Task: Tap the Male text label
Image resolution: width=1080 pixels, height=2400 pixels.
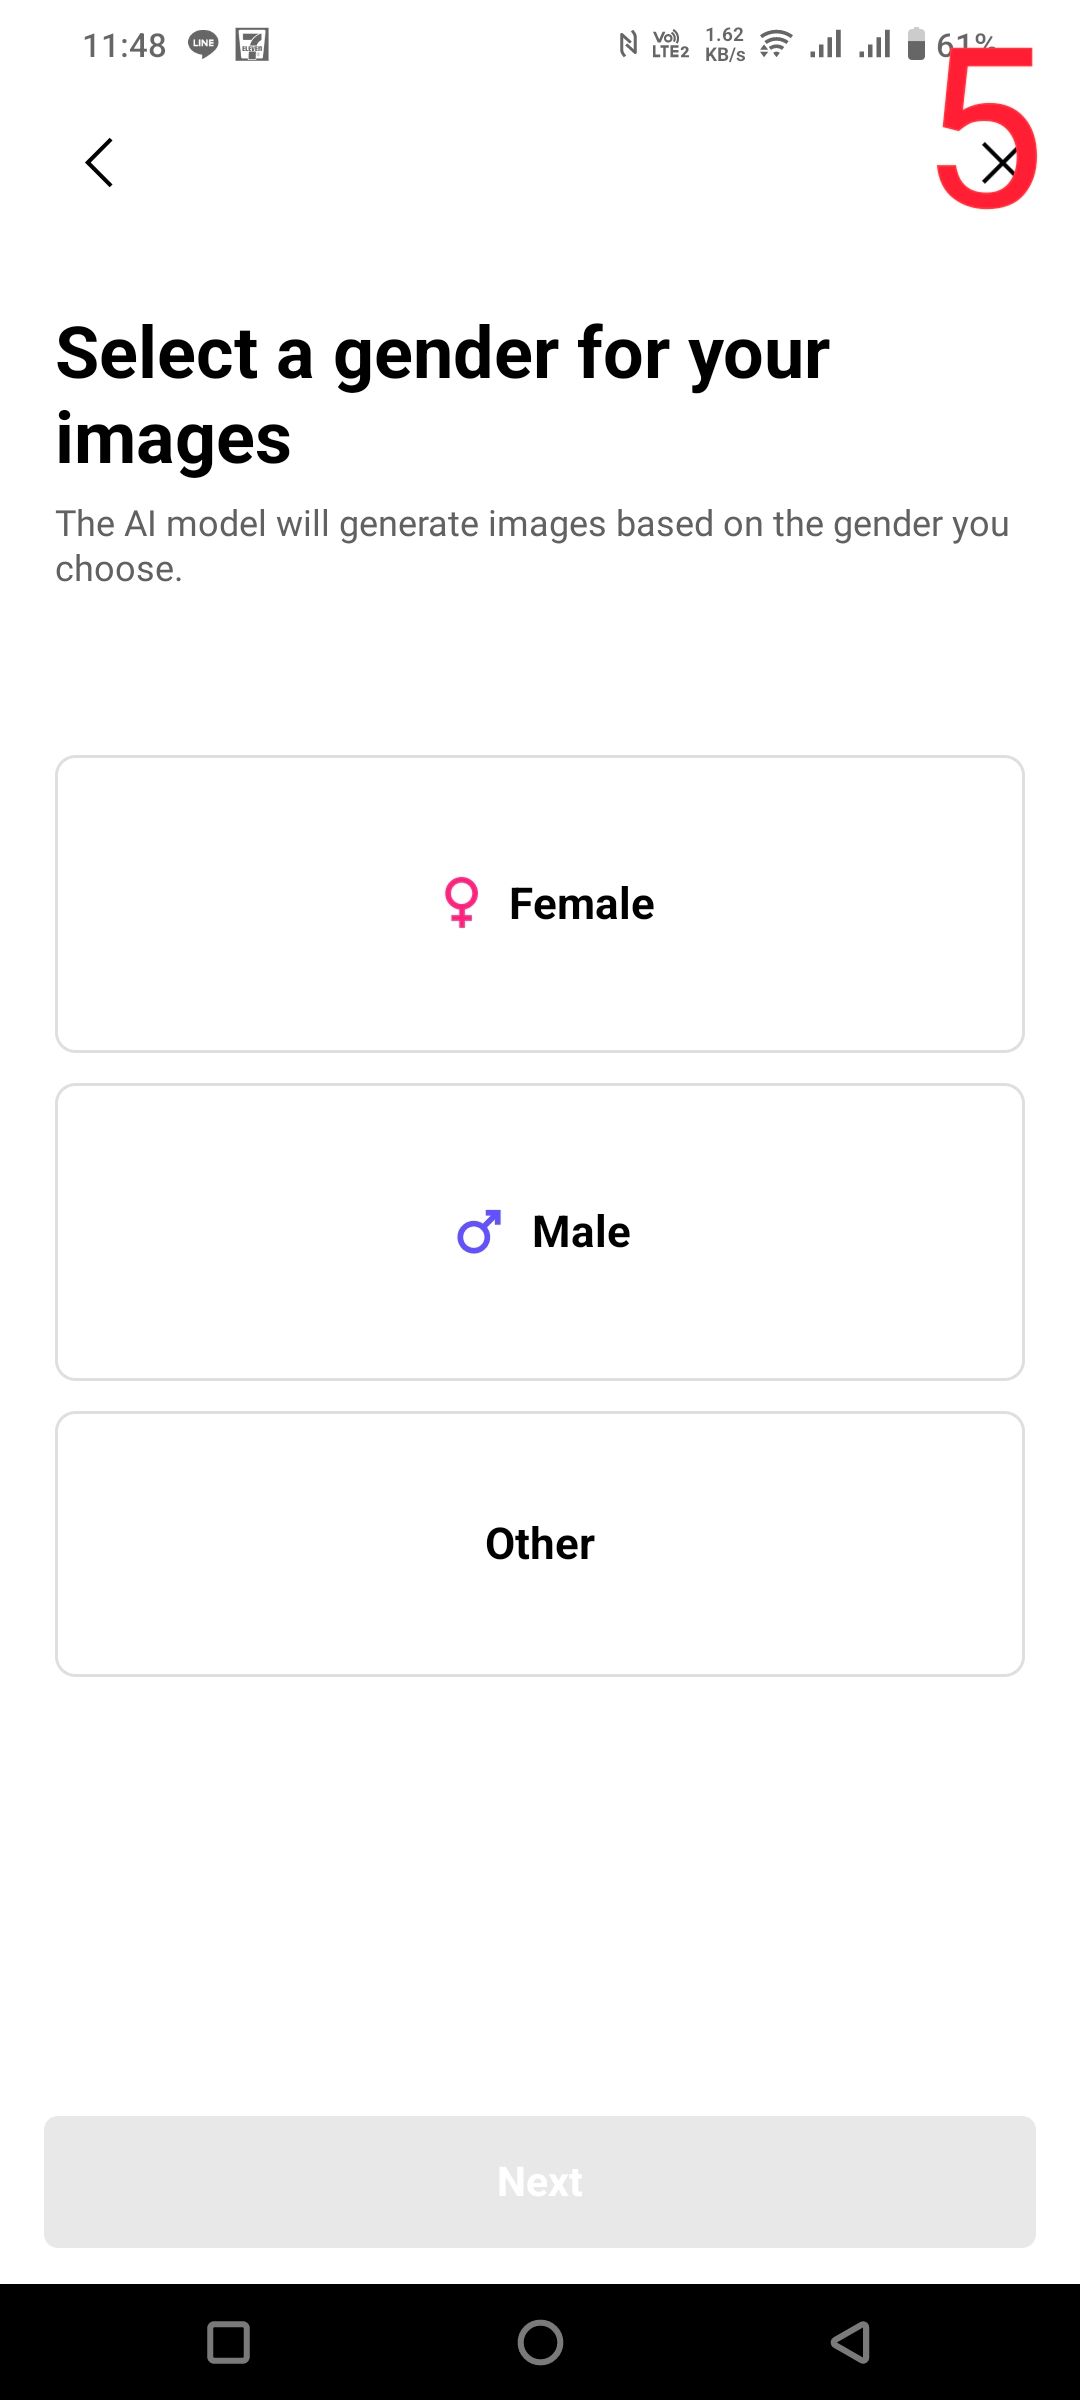Action: [581, 1231]
